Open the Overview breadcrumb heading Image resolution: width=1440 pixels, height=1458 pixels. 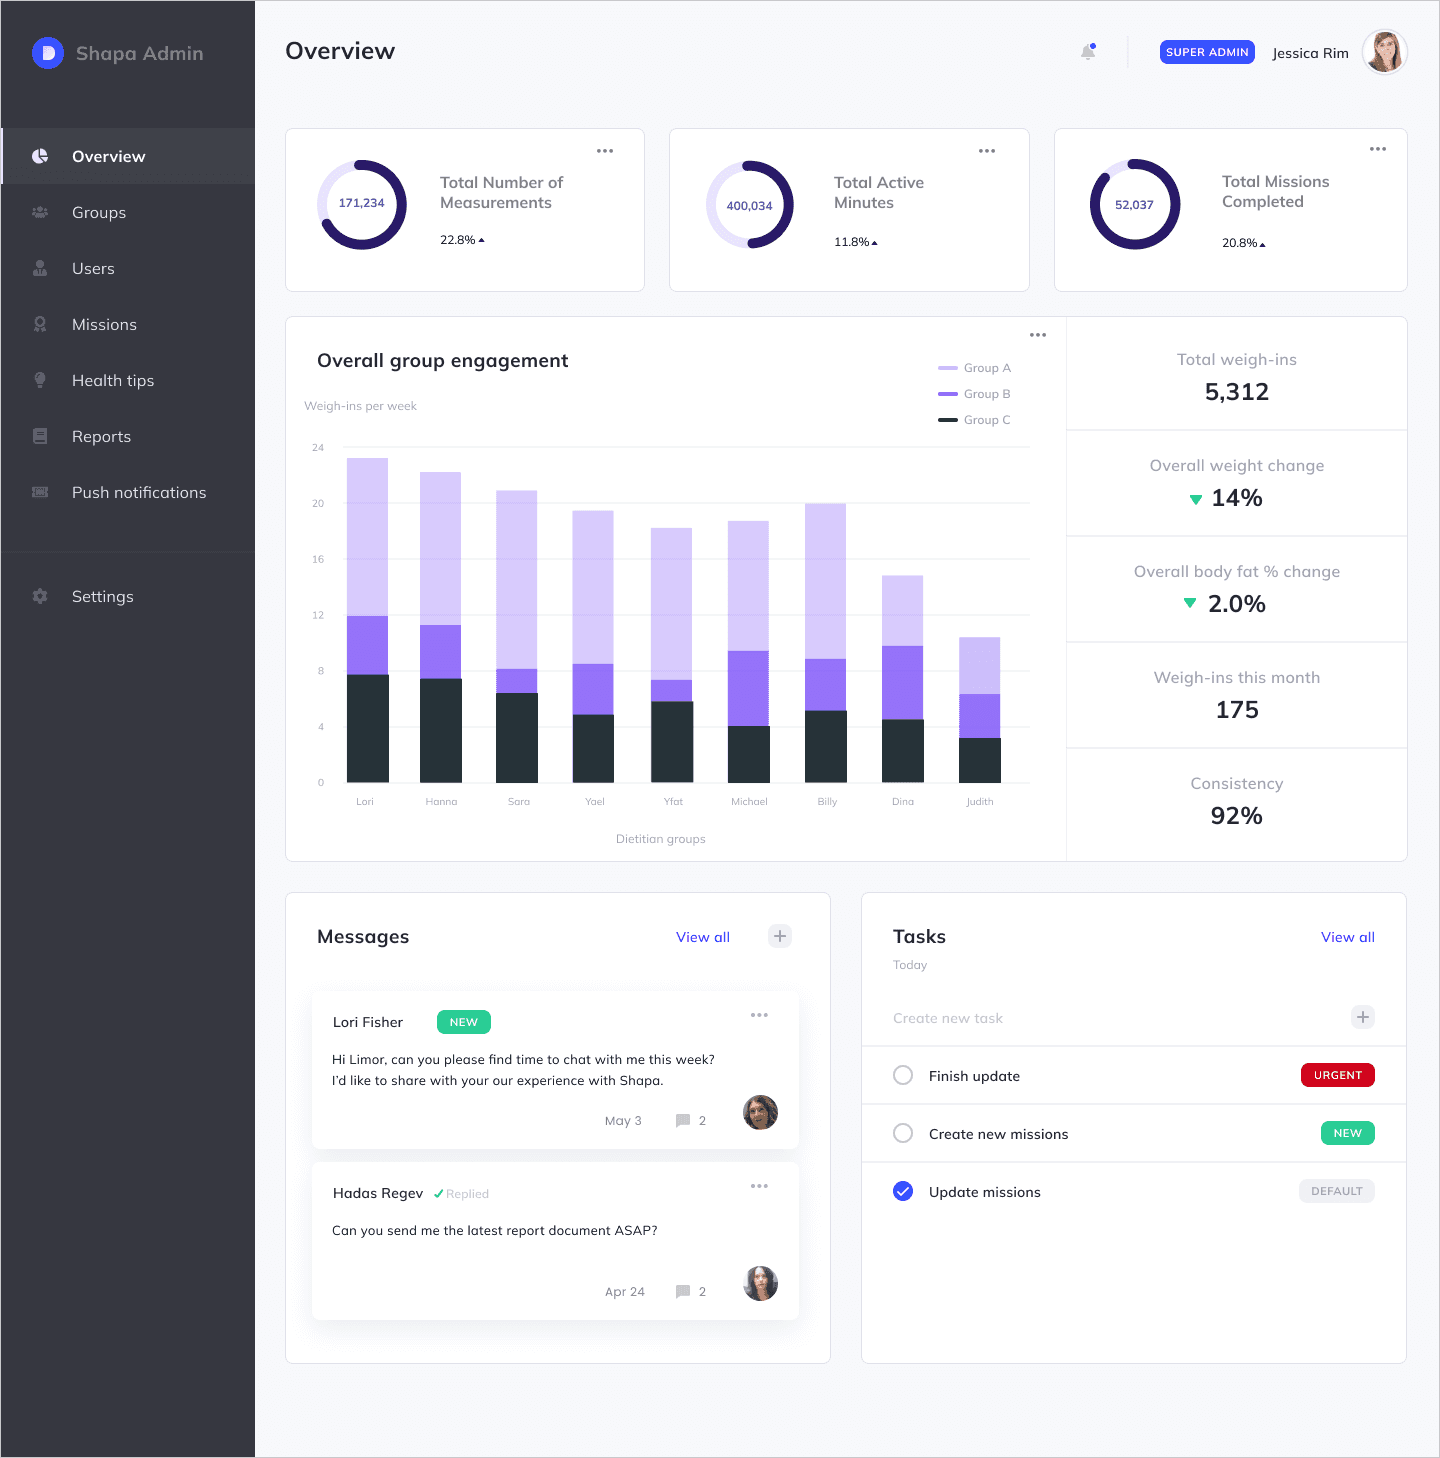[x=340, y=50]
